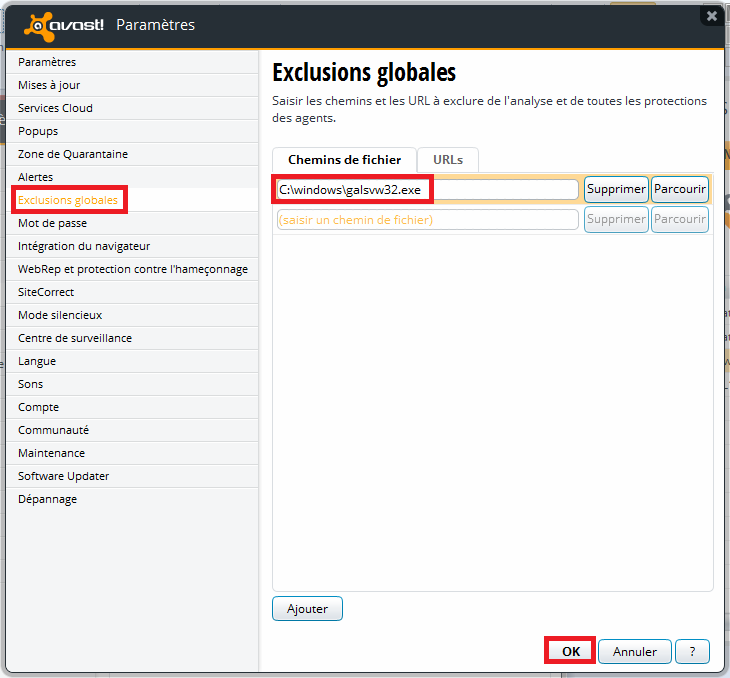Viewport: 730px width, 678px height.
Task: Delete the galsvw32.exe path with Supprimer
Action: point(616,189)
